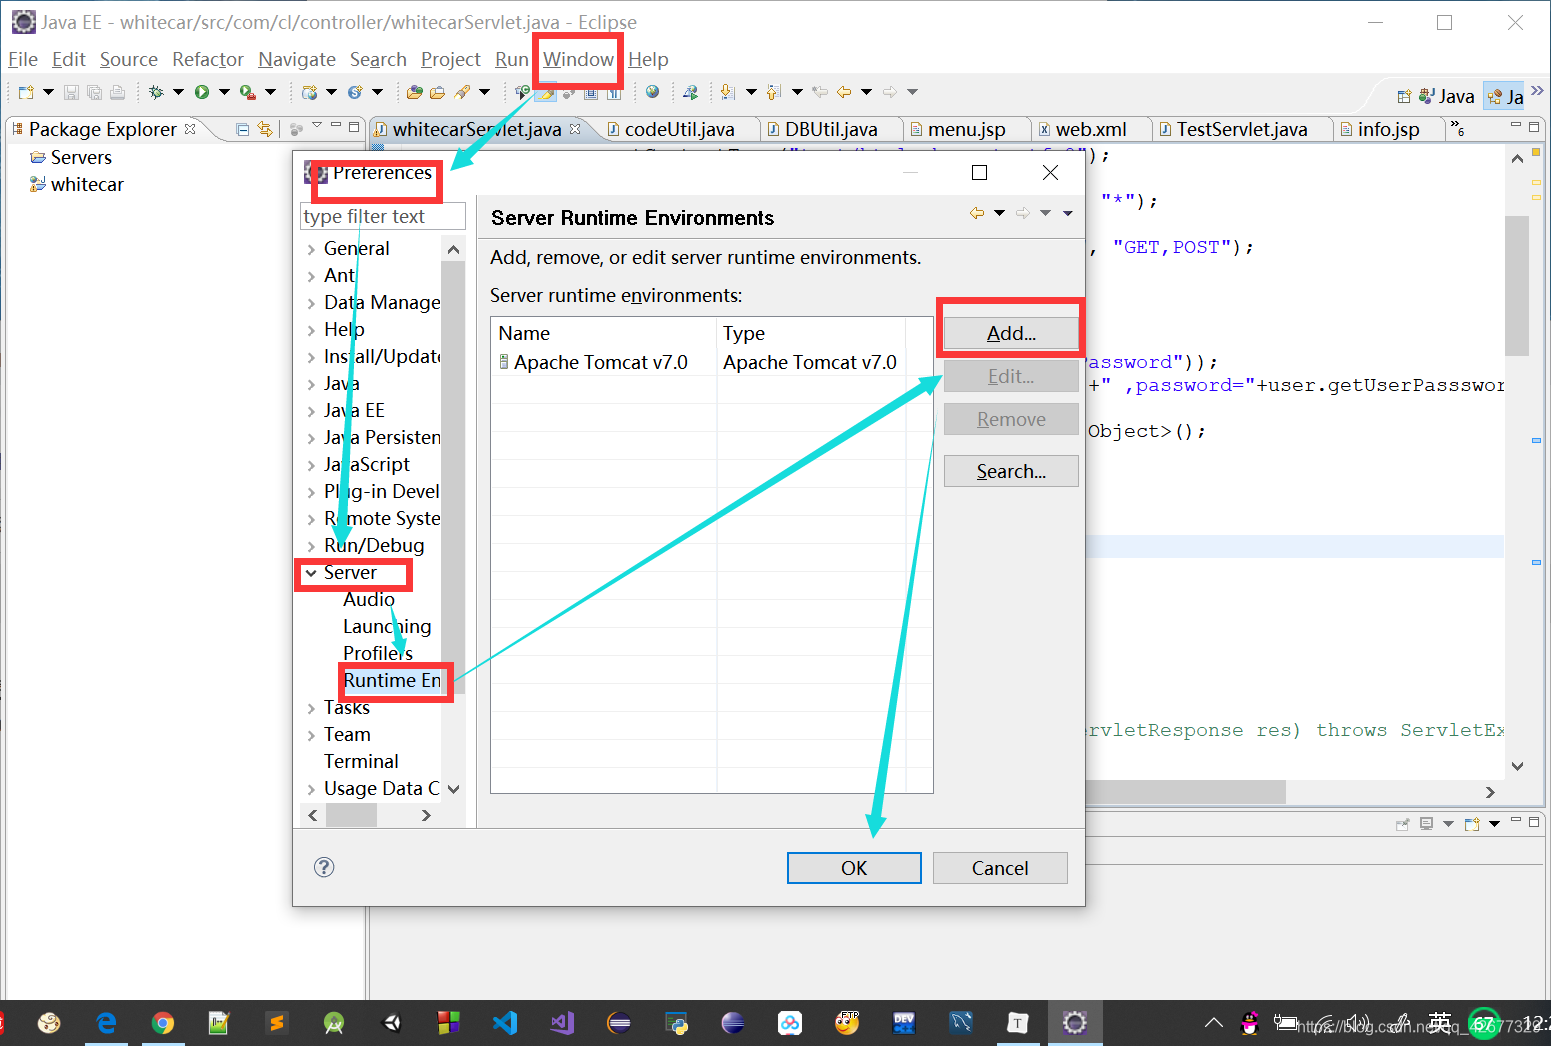Viewport: 1551px width, 1046px height.
Task: Open the Refactor menu
Action: (x=208, y=60)
